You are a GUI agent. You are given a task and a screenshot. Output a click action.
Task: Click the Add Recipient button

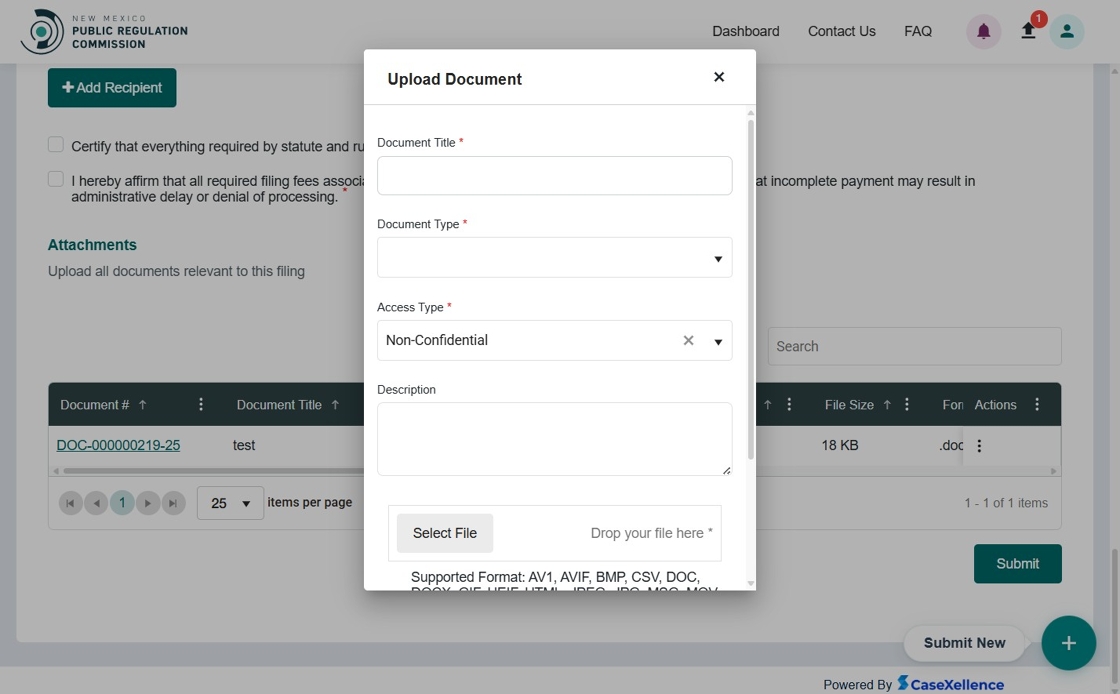(112, 88)
